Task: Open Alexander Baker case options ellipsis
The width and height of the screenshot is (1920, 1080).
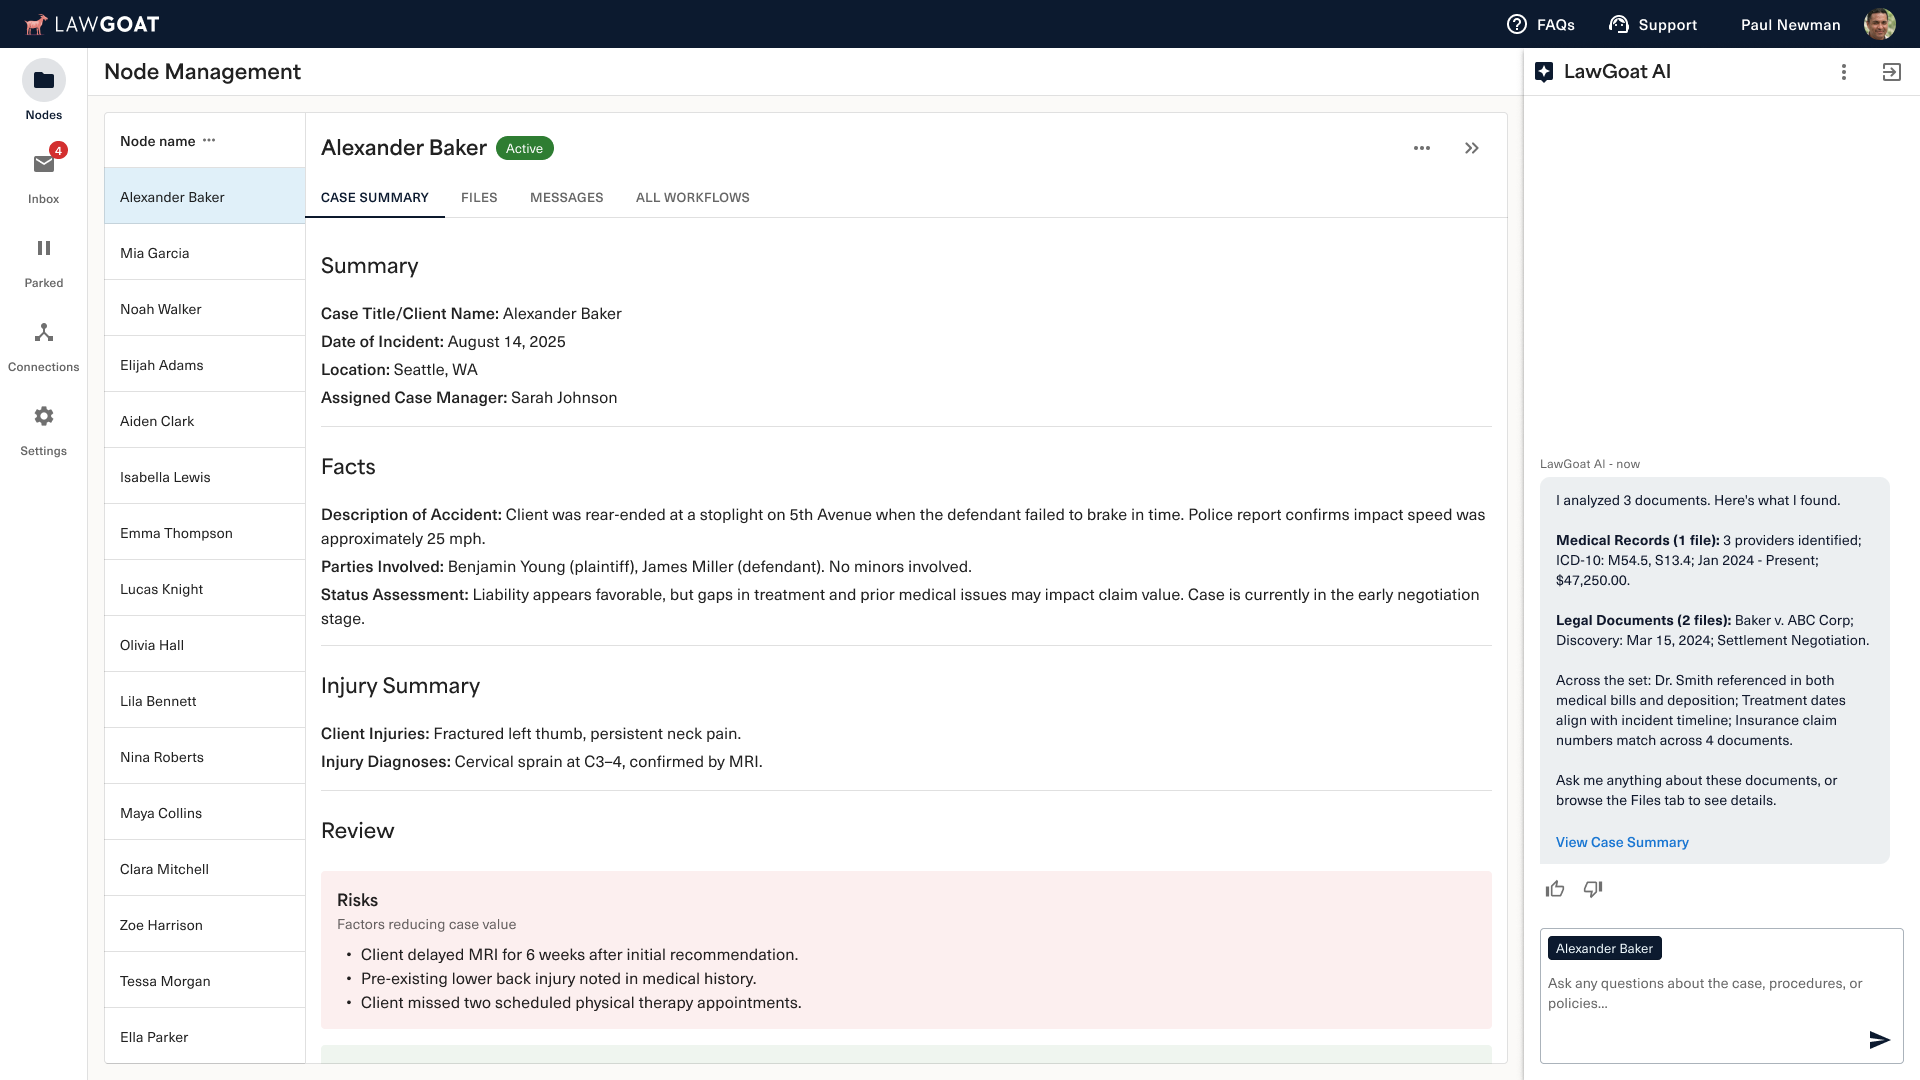Action: click(1422, 148)
